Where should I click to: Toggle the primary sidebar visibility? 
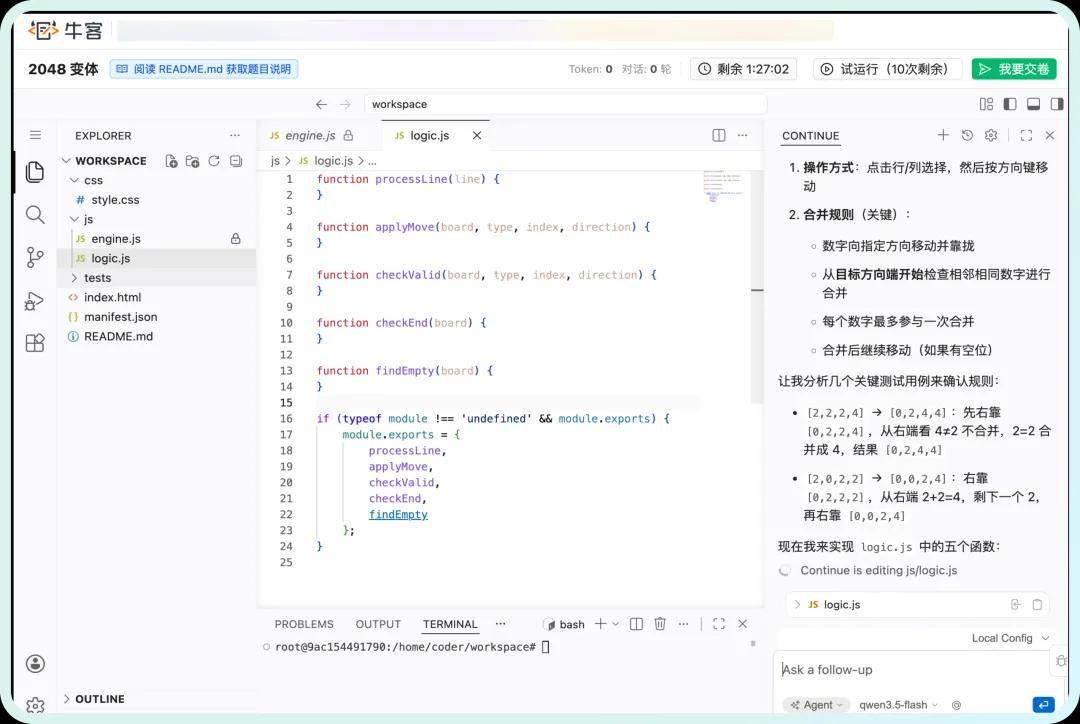click(1009, 103)
